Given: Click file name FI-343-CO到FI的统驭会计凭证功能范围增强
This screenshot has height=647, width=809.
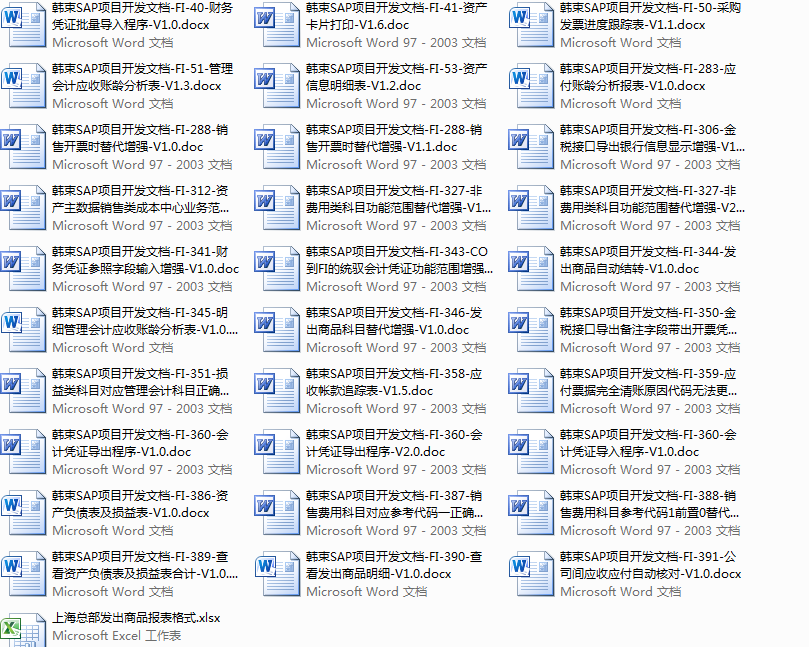Looking at the screenshot, I should pos(399,260).
